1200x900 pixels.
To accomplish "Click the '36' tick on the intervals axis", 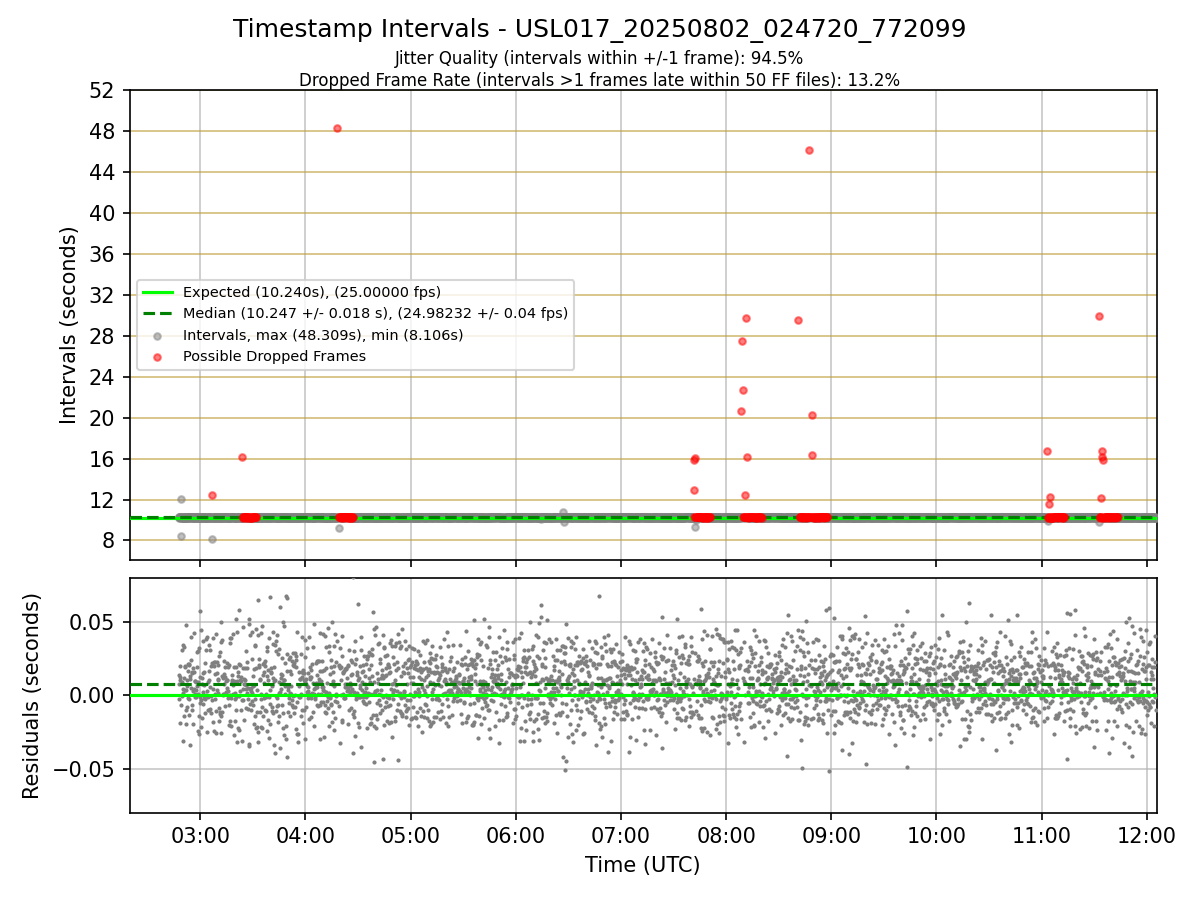I will point(104,255).
